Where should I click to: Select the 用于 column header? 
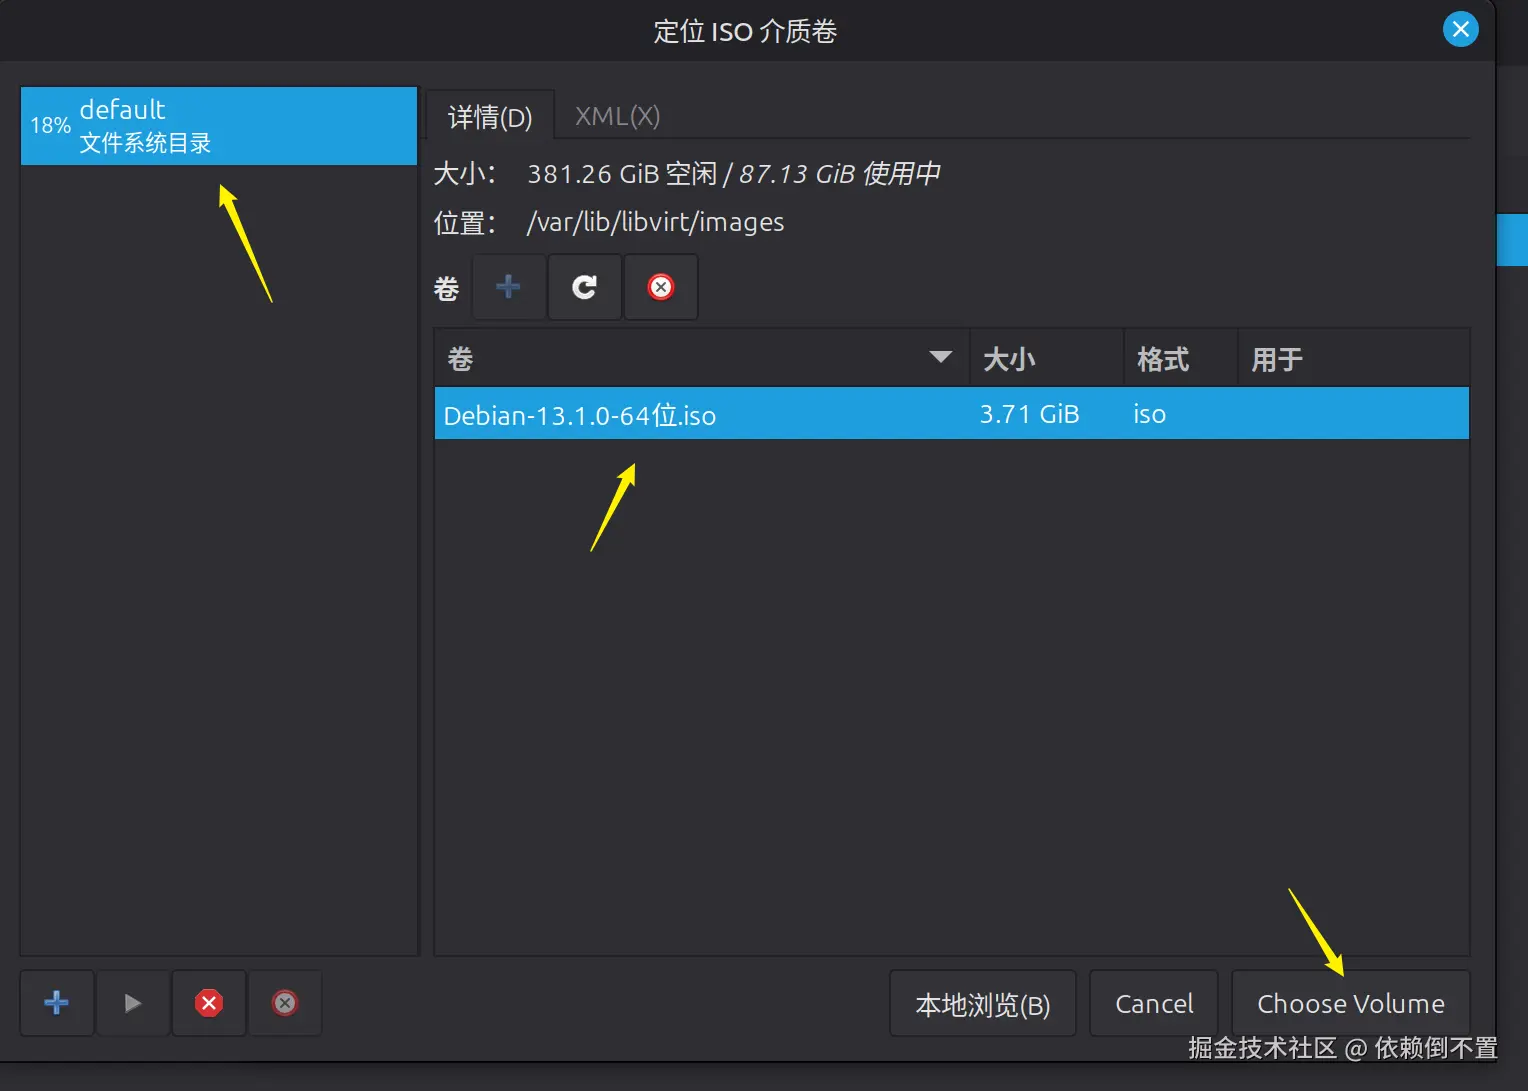click(1277, 357)
